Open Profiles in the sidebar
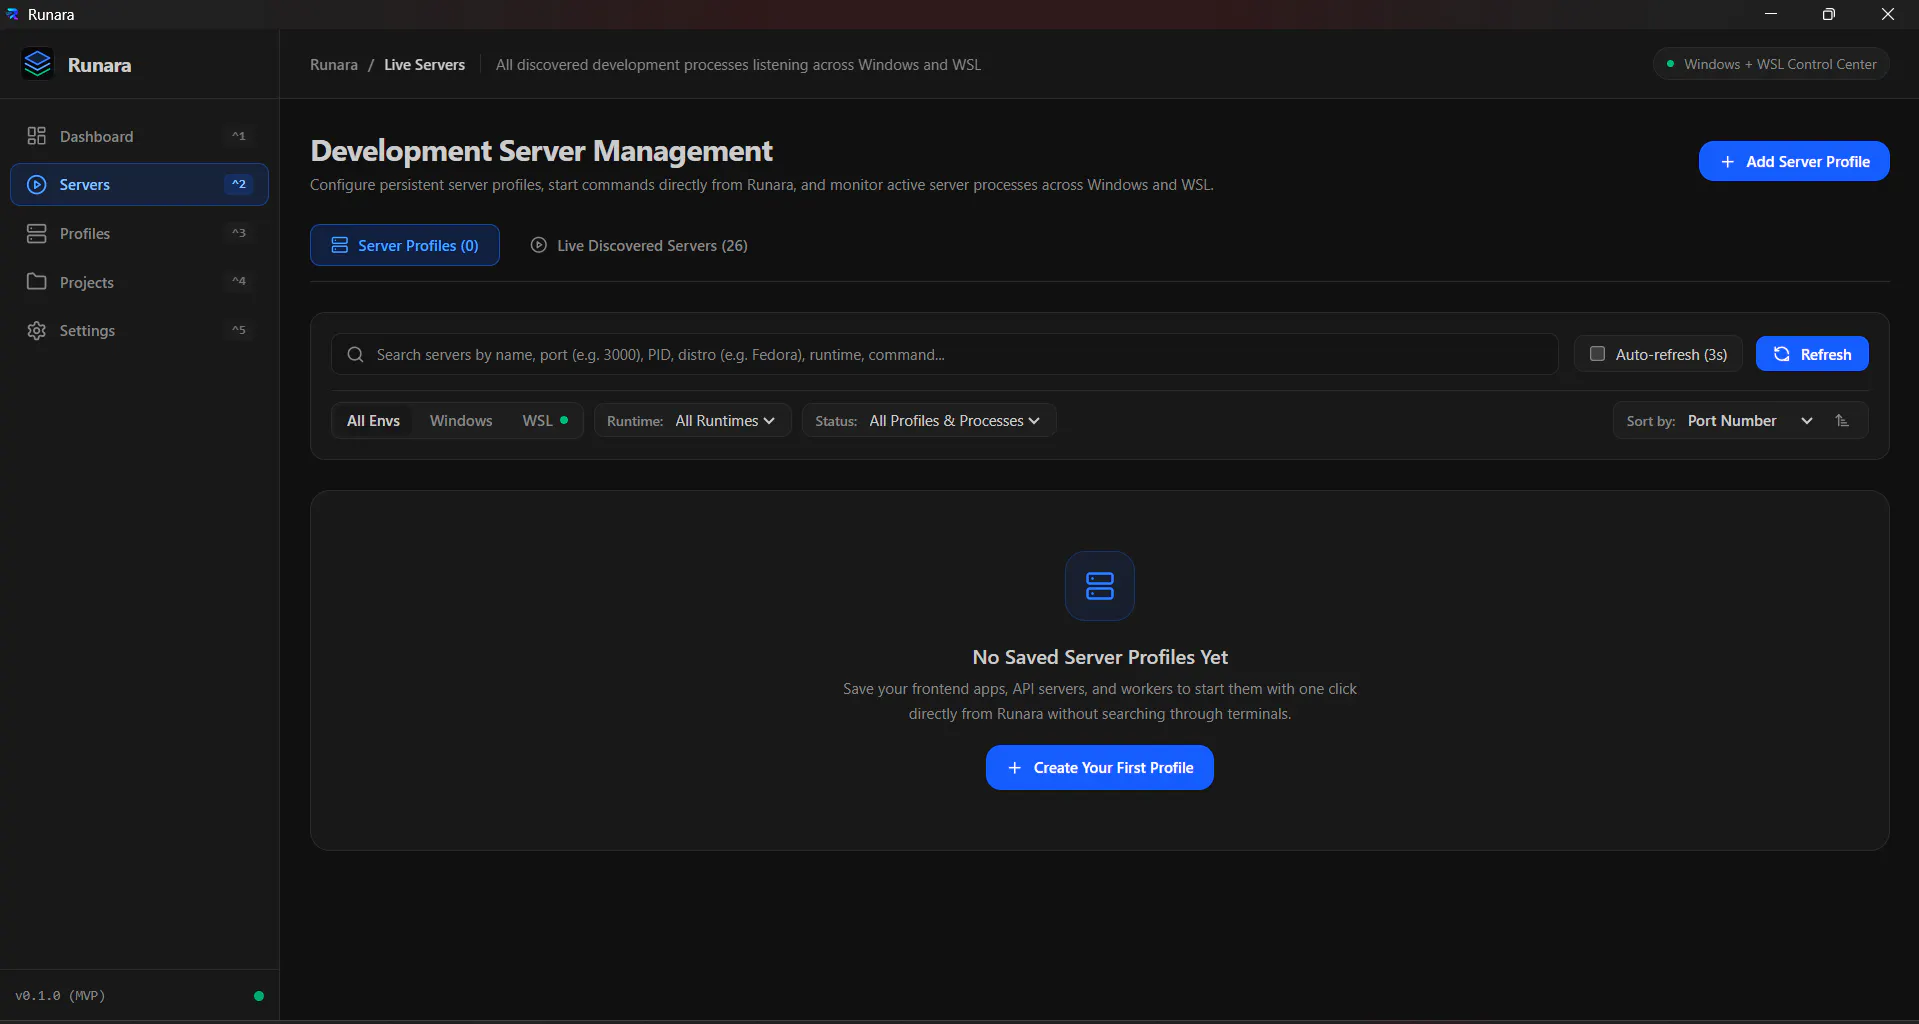Screen dimensions: 1919x1024 [139, 234]
